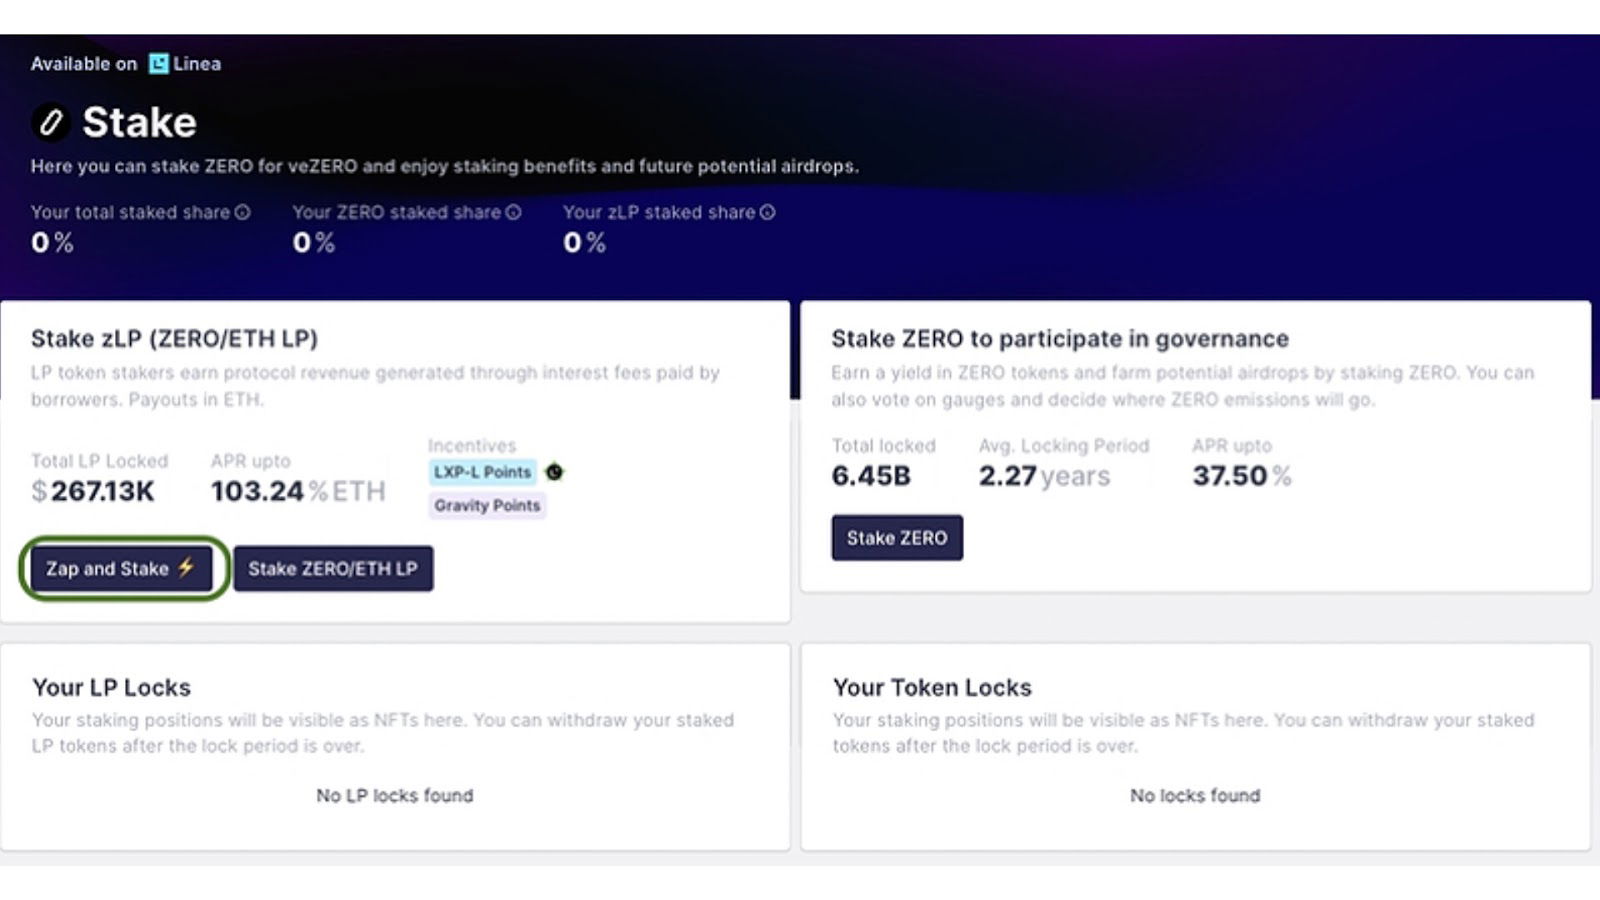Click the Stake ZERO/ETH LP button

(333, 568)
